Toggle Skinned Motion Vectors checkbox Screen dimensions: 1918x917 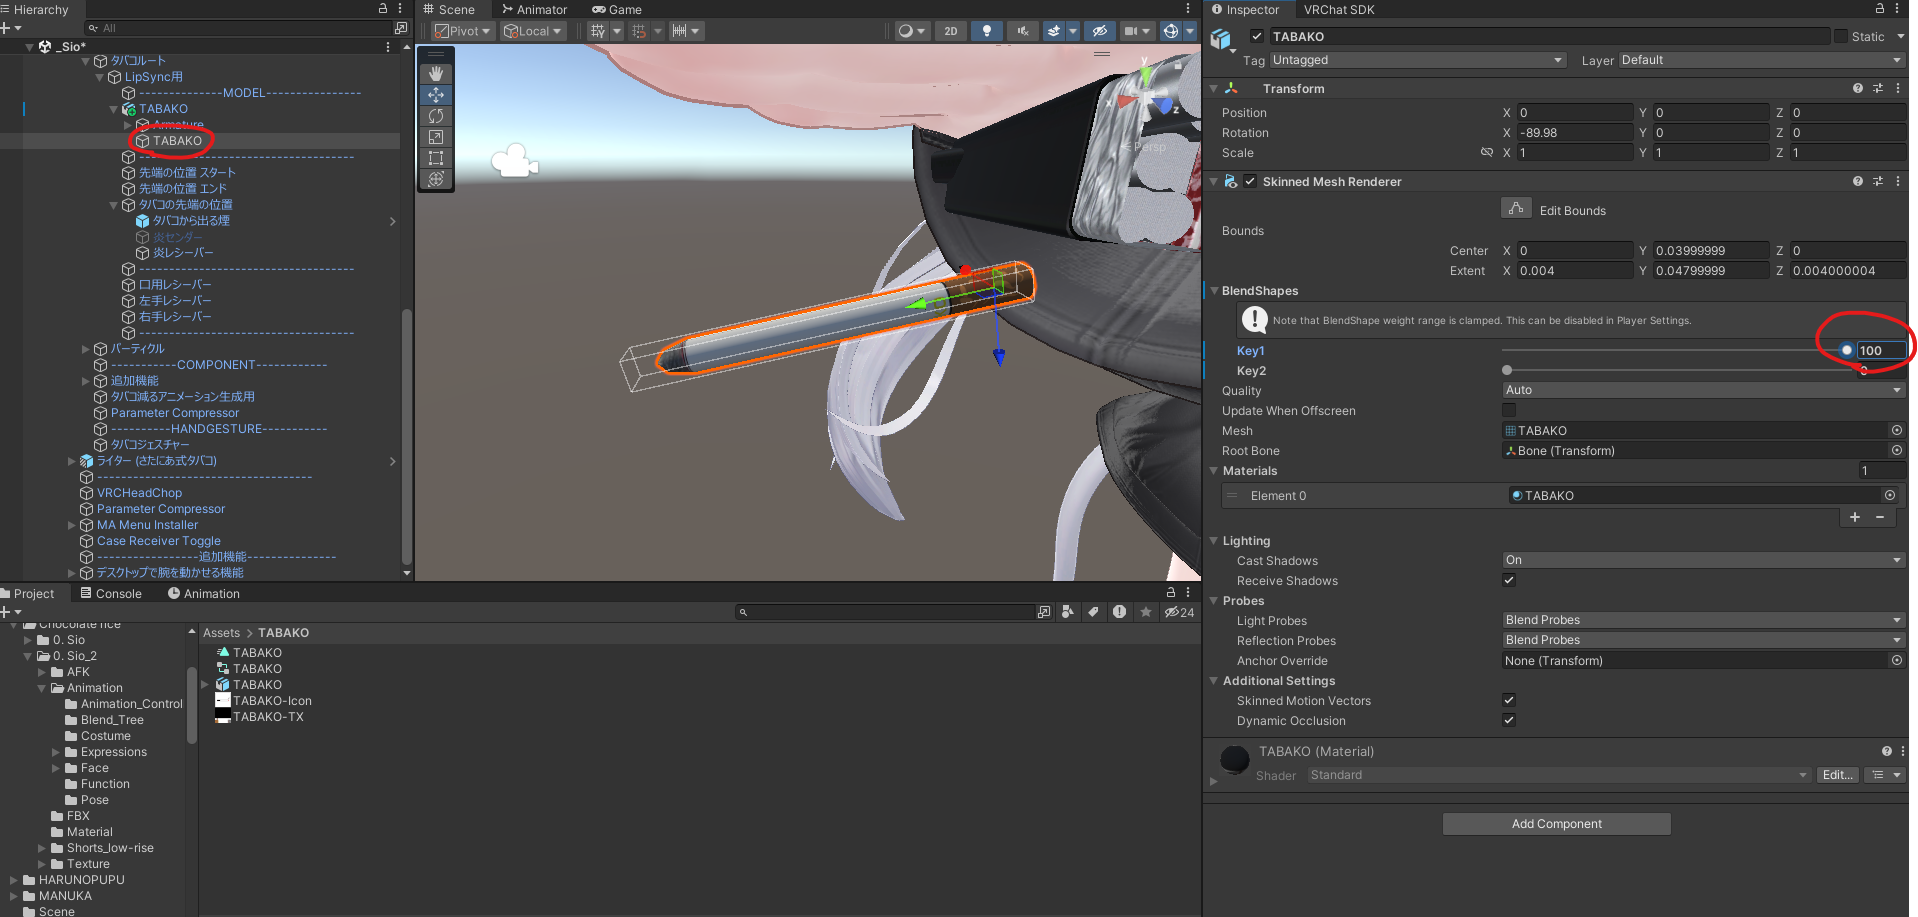(x=1509, y=700)
